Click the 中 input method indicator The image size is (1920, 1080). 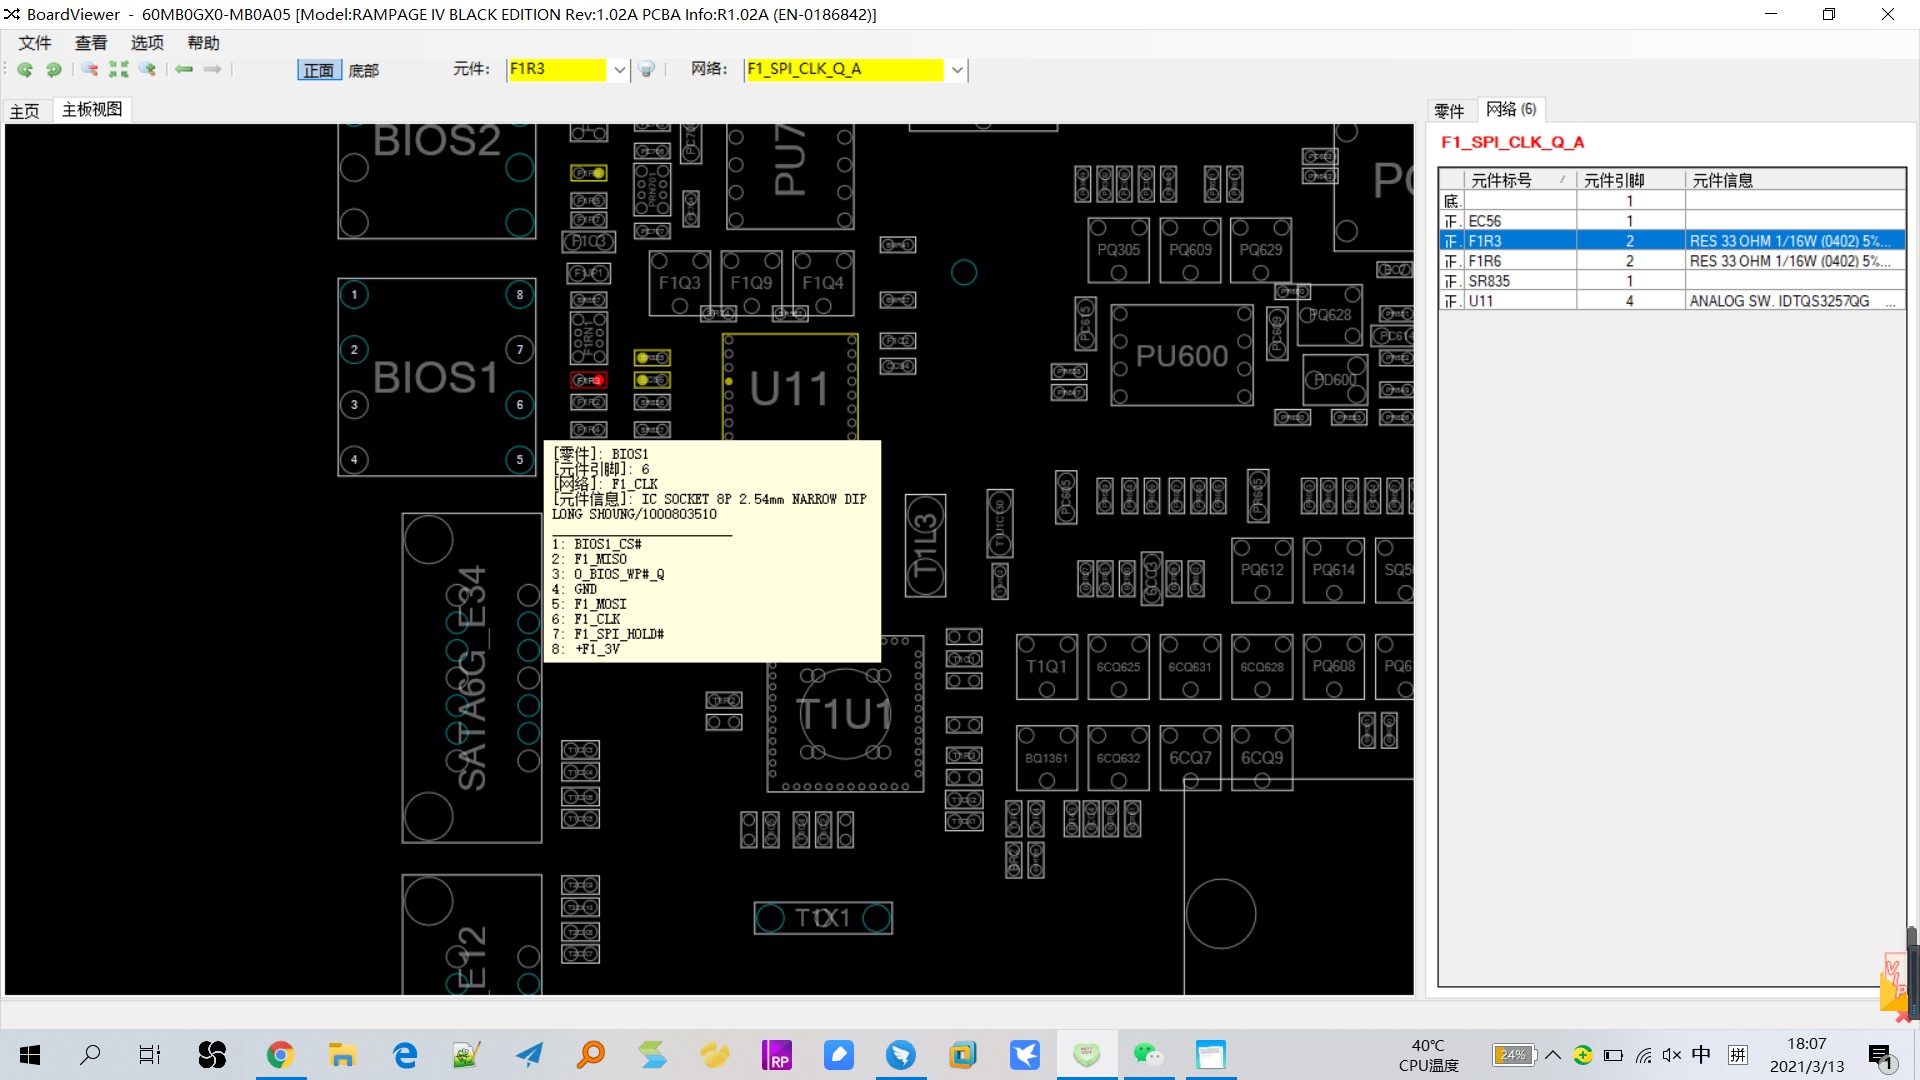coord(1701,1055)
